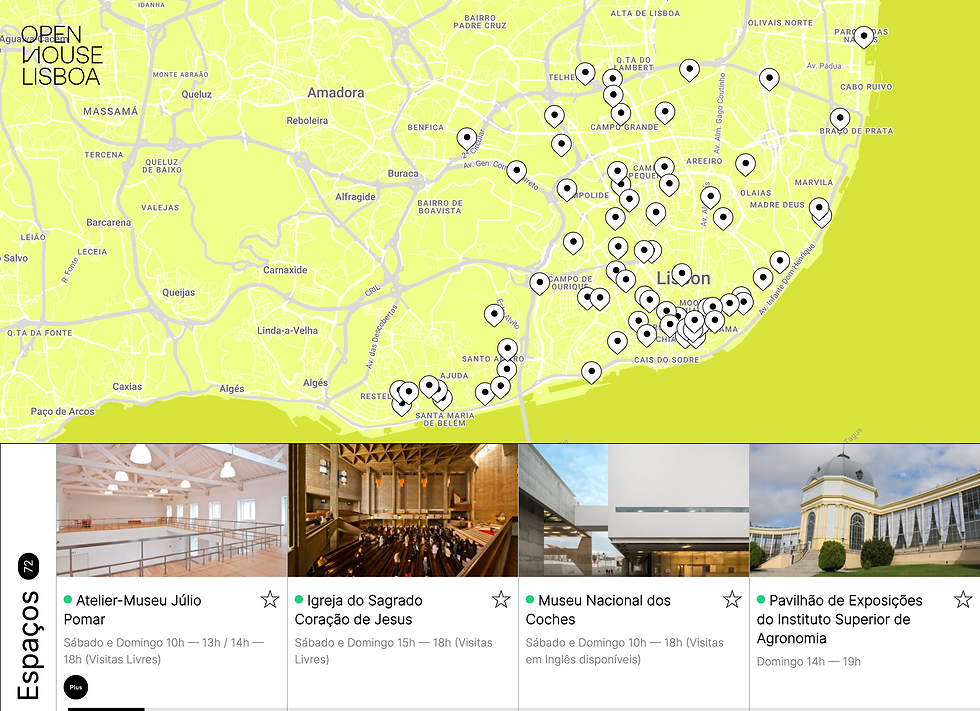Click the Alfragide map label
980x711 pixels.
pyautogui.click(x=355, y=197)
